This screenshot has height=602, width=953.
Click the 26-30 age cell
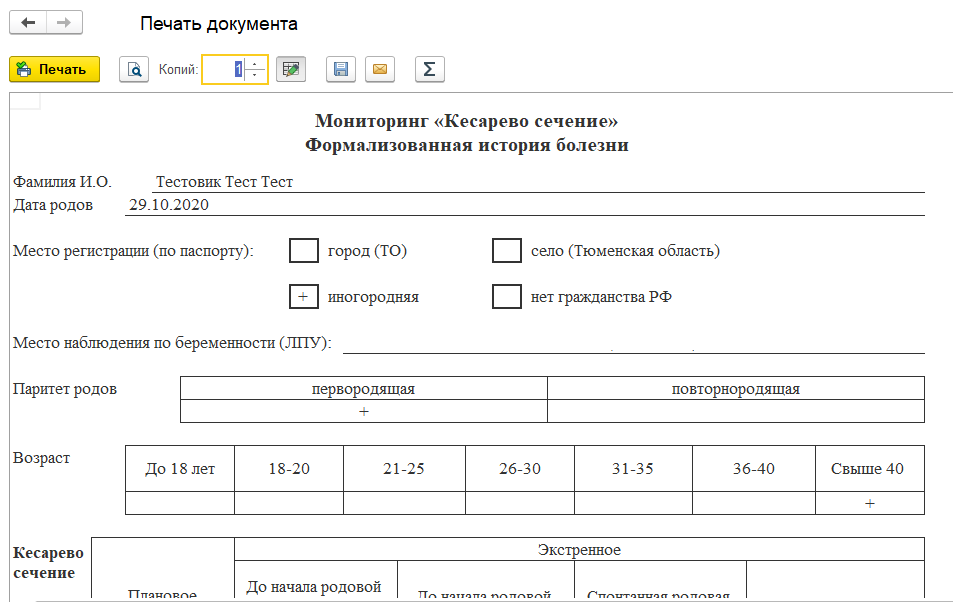(x=520, y=469)
